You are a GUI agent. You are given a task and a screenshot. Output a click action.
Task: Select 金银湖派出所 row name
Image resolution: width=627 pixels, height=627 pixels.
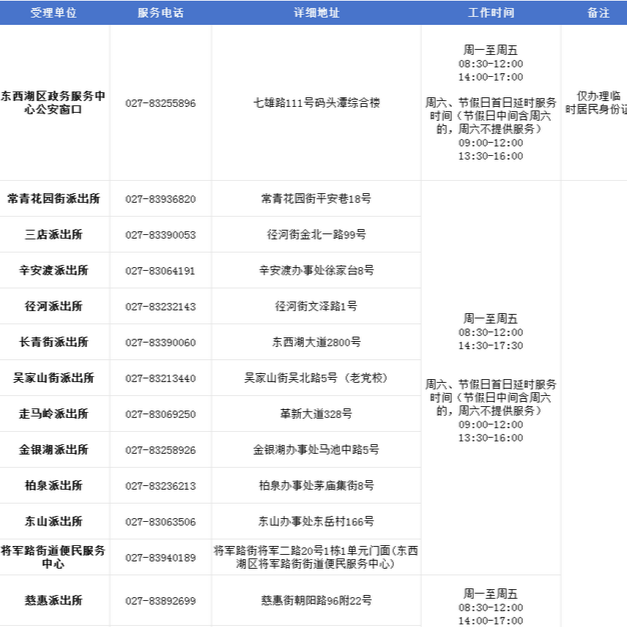(x=54, y=450)
